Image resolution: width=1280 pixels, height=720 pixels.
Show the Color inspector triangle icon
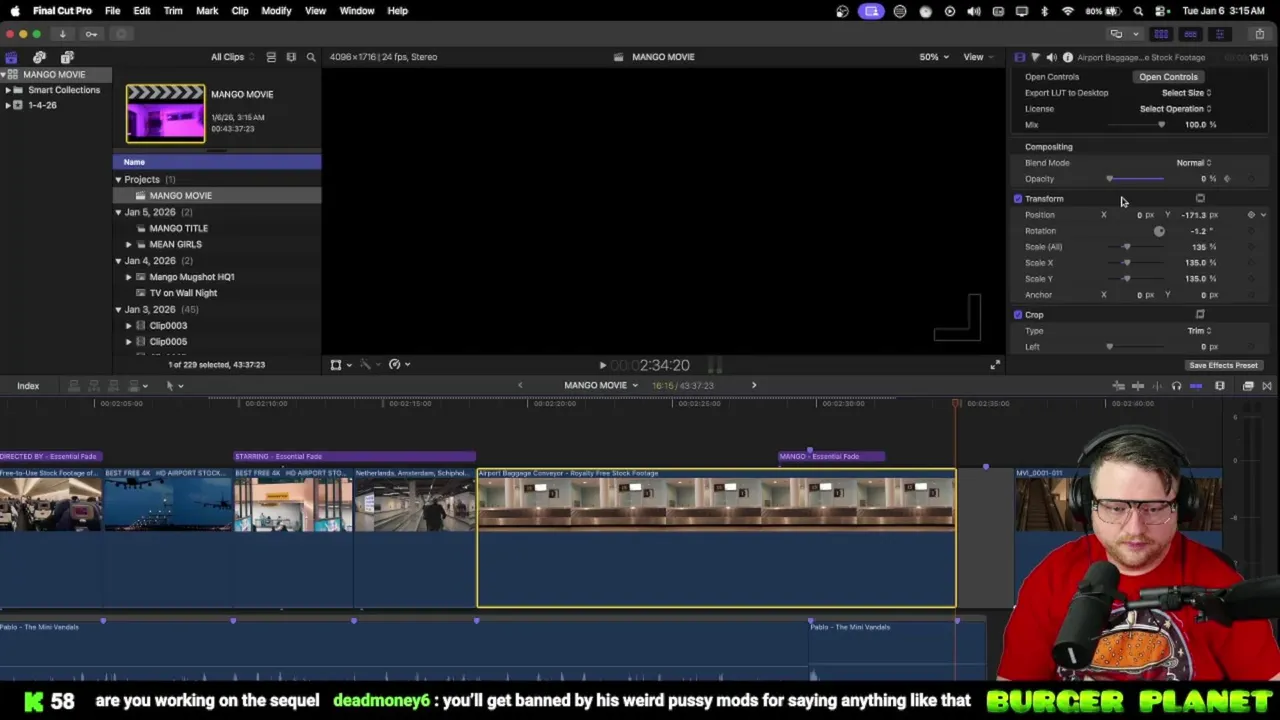tap(1035, 57)
